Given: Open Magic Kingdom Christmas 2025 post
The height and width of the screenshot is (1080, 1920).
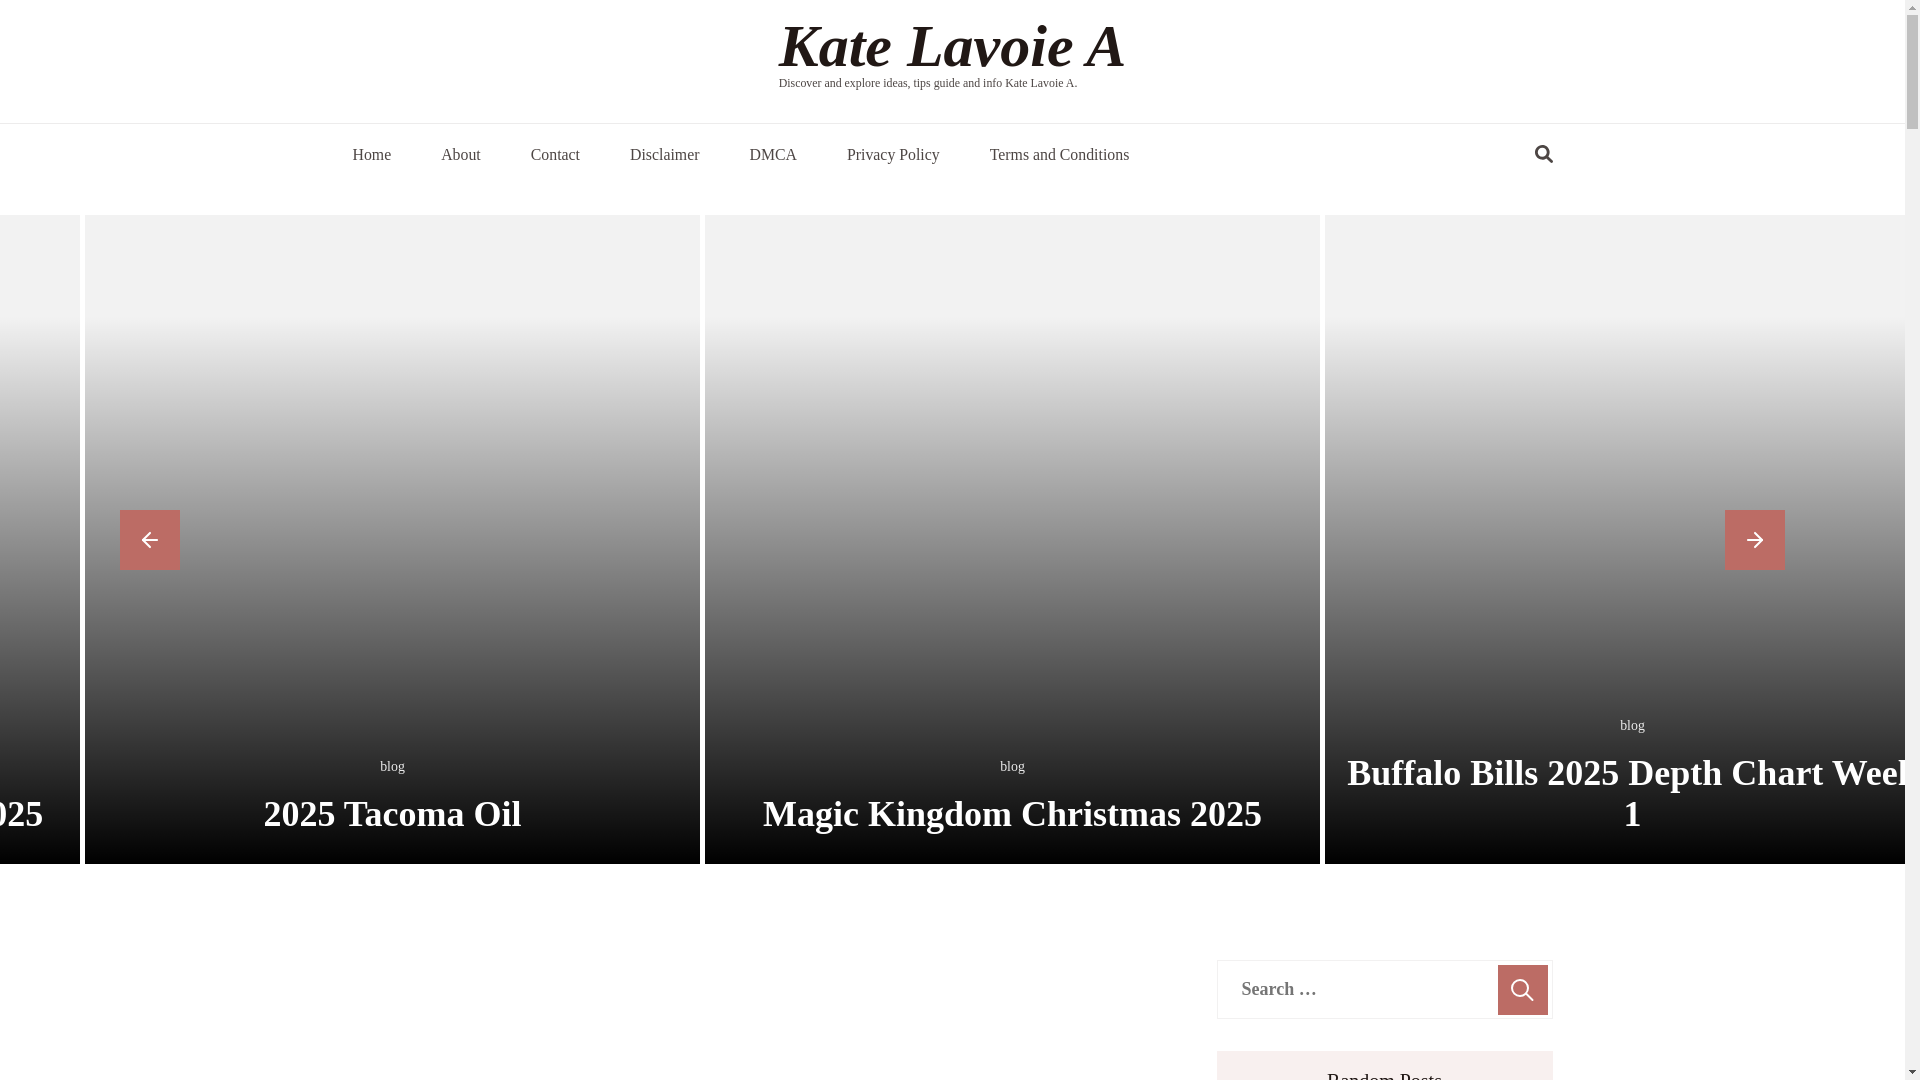Looking at the screenshot, I should [x=1012, y=814].
